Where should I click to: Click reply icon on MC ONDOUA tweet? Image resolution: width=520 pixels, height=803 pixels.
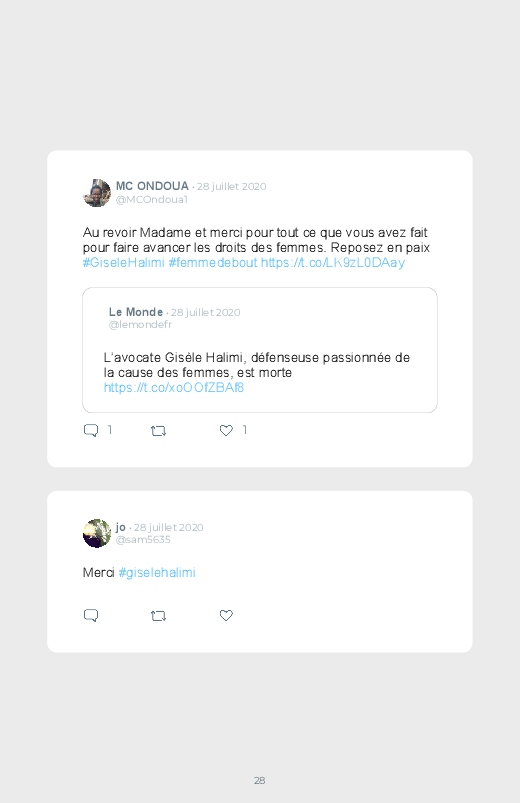click(x=91, y=430)
